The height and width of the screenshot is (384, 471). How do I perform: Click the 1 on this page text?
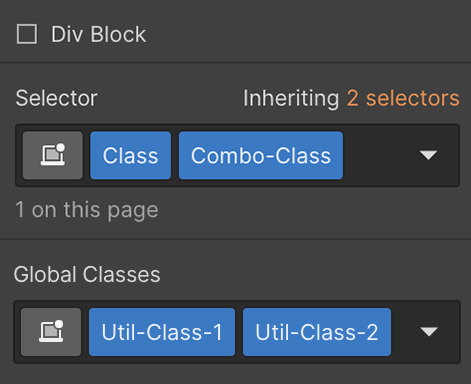tap(87, 210)
